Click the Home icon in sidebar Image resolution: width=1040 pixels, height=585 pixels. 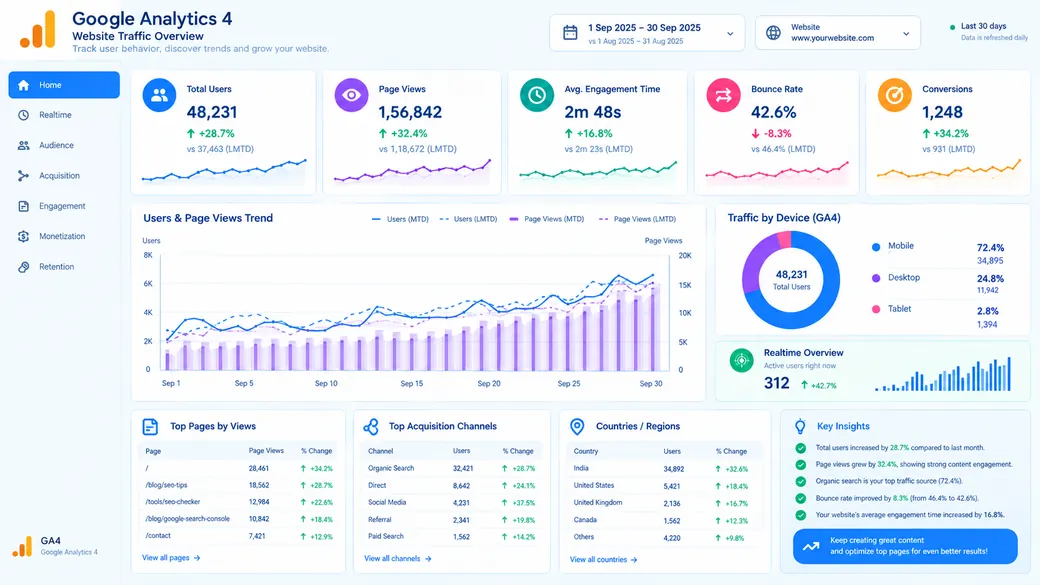[23, 85]
